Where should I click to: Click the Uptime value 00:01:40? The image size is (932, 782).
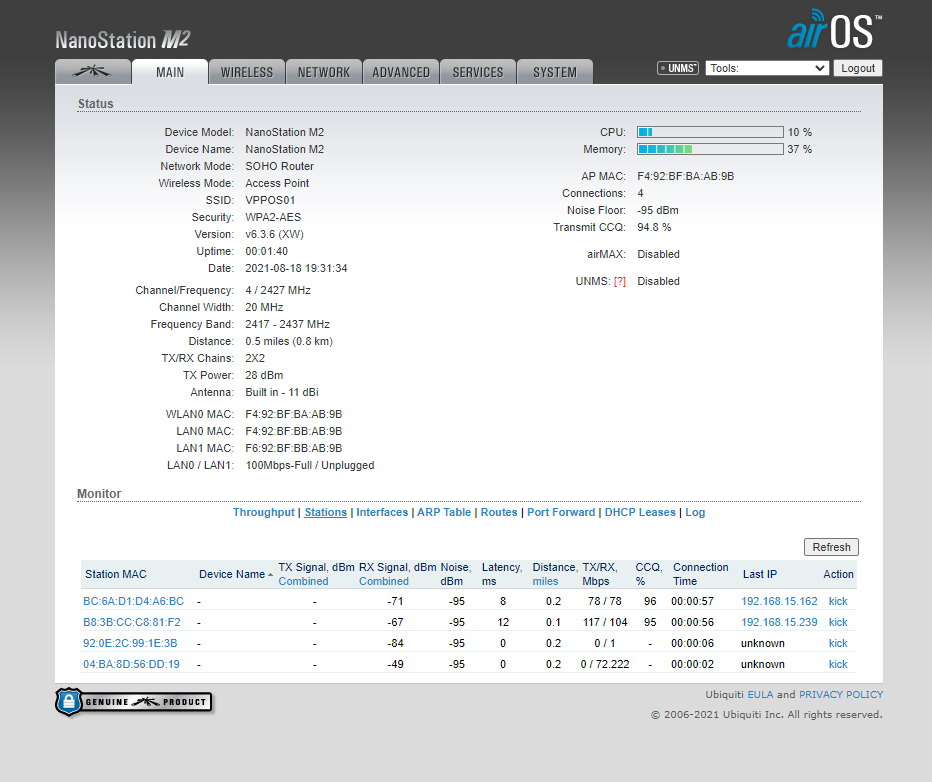266,251
